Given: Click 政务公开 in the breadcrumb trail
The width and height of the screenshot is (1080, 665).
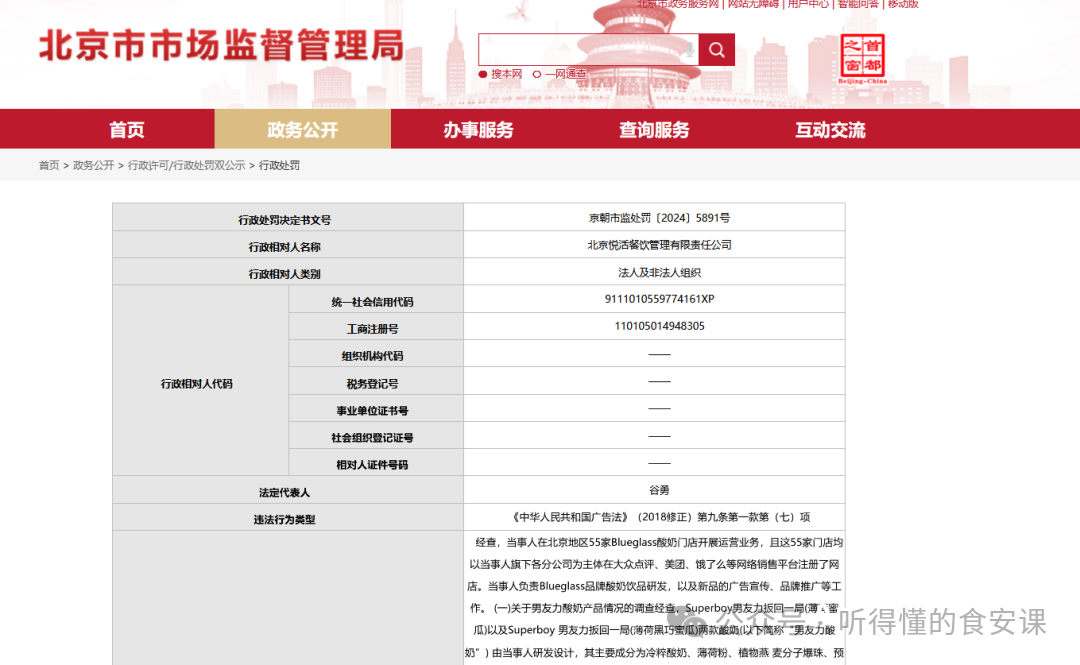Looking at the screenshot, I should point(93,165).
